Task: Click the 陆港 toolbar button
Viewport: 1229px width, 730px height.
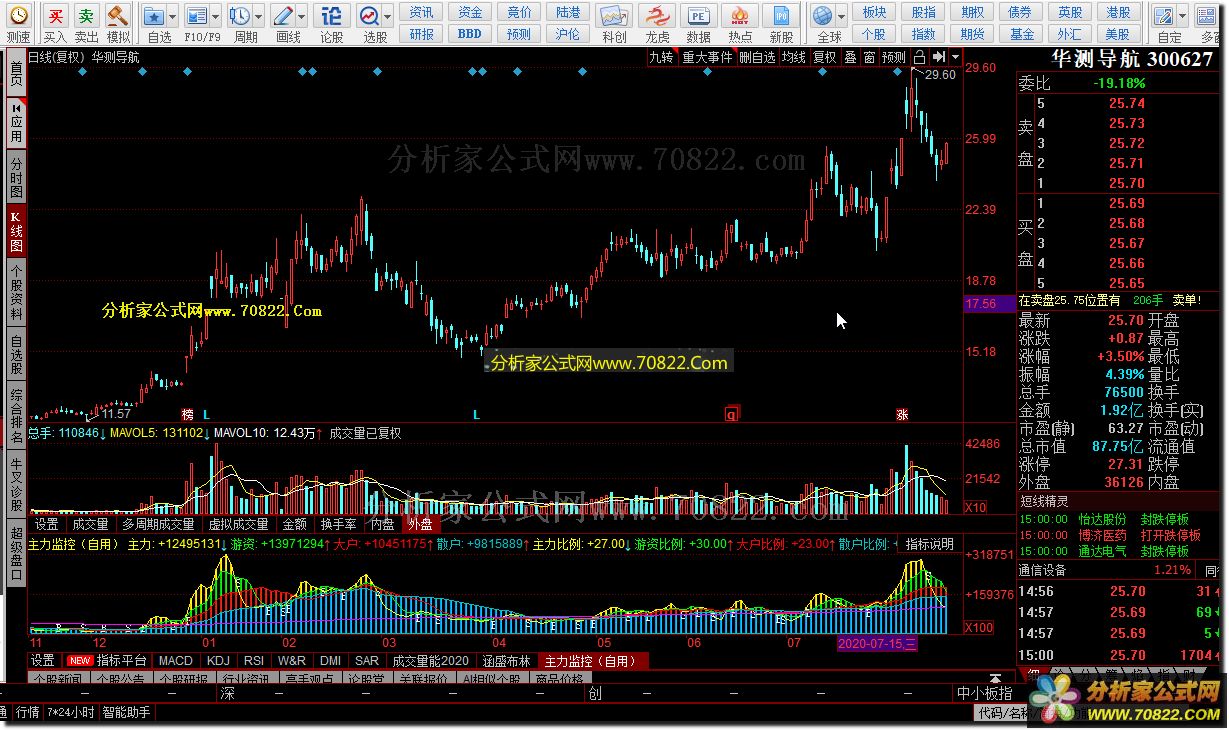Action: tap(567, 12)
